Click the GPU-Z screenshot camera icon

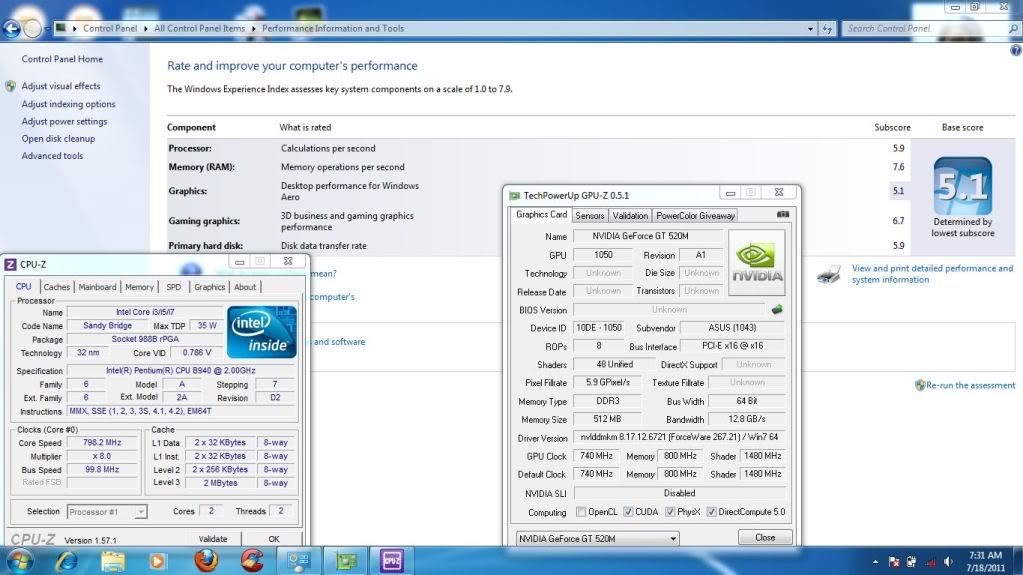[783, 214]
